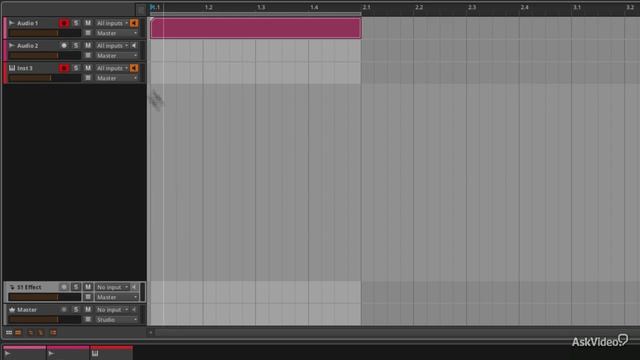Screen dimensions: 640x360
Task: Open Master output dropdown on Audio 2
Action: 117,56
